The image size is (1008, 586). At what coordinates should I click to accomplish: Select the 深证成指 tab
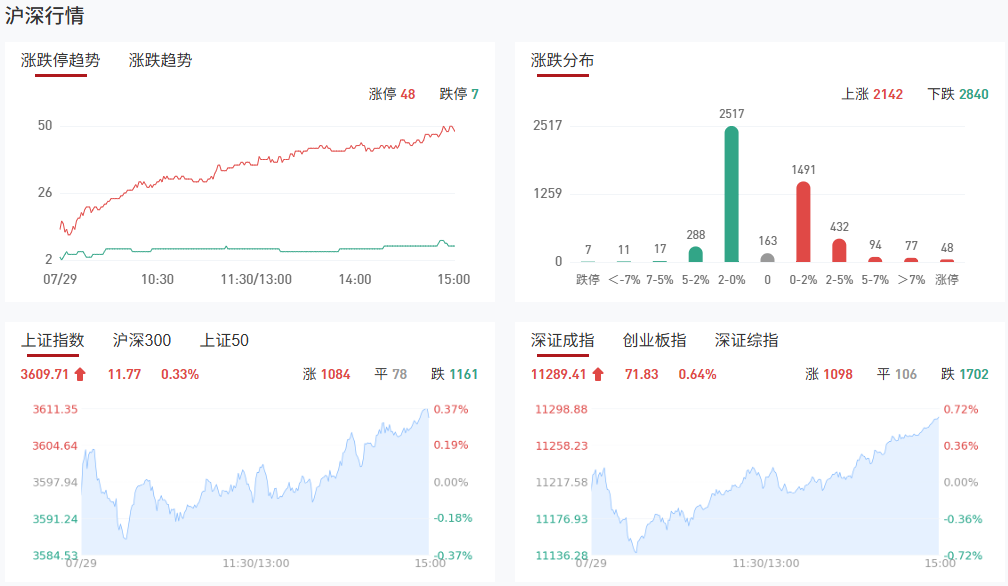click(562, 341)
